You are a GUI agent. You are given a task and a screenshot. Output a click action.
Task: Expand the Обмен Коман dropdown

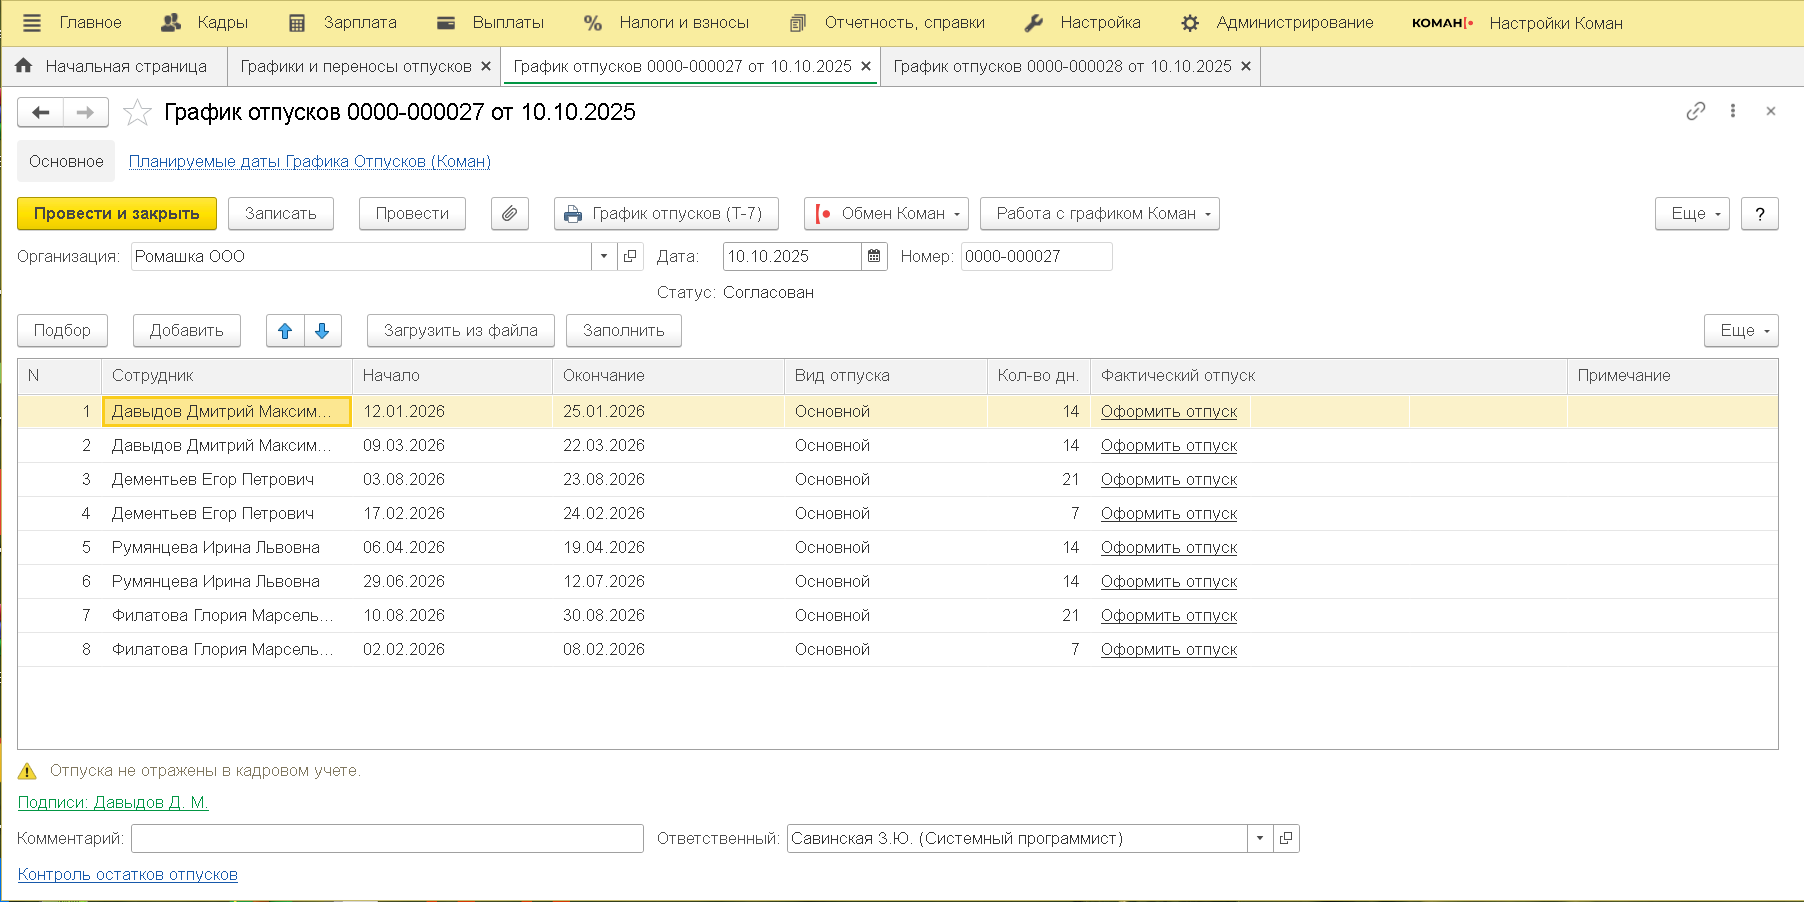pos(886,214)
